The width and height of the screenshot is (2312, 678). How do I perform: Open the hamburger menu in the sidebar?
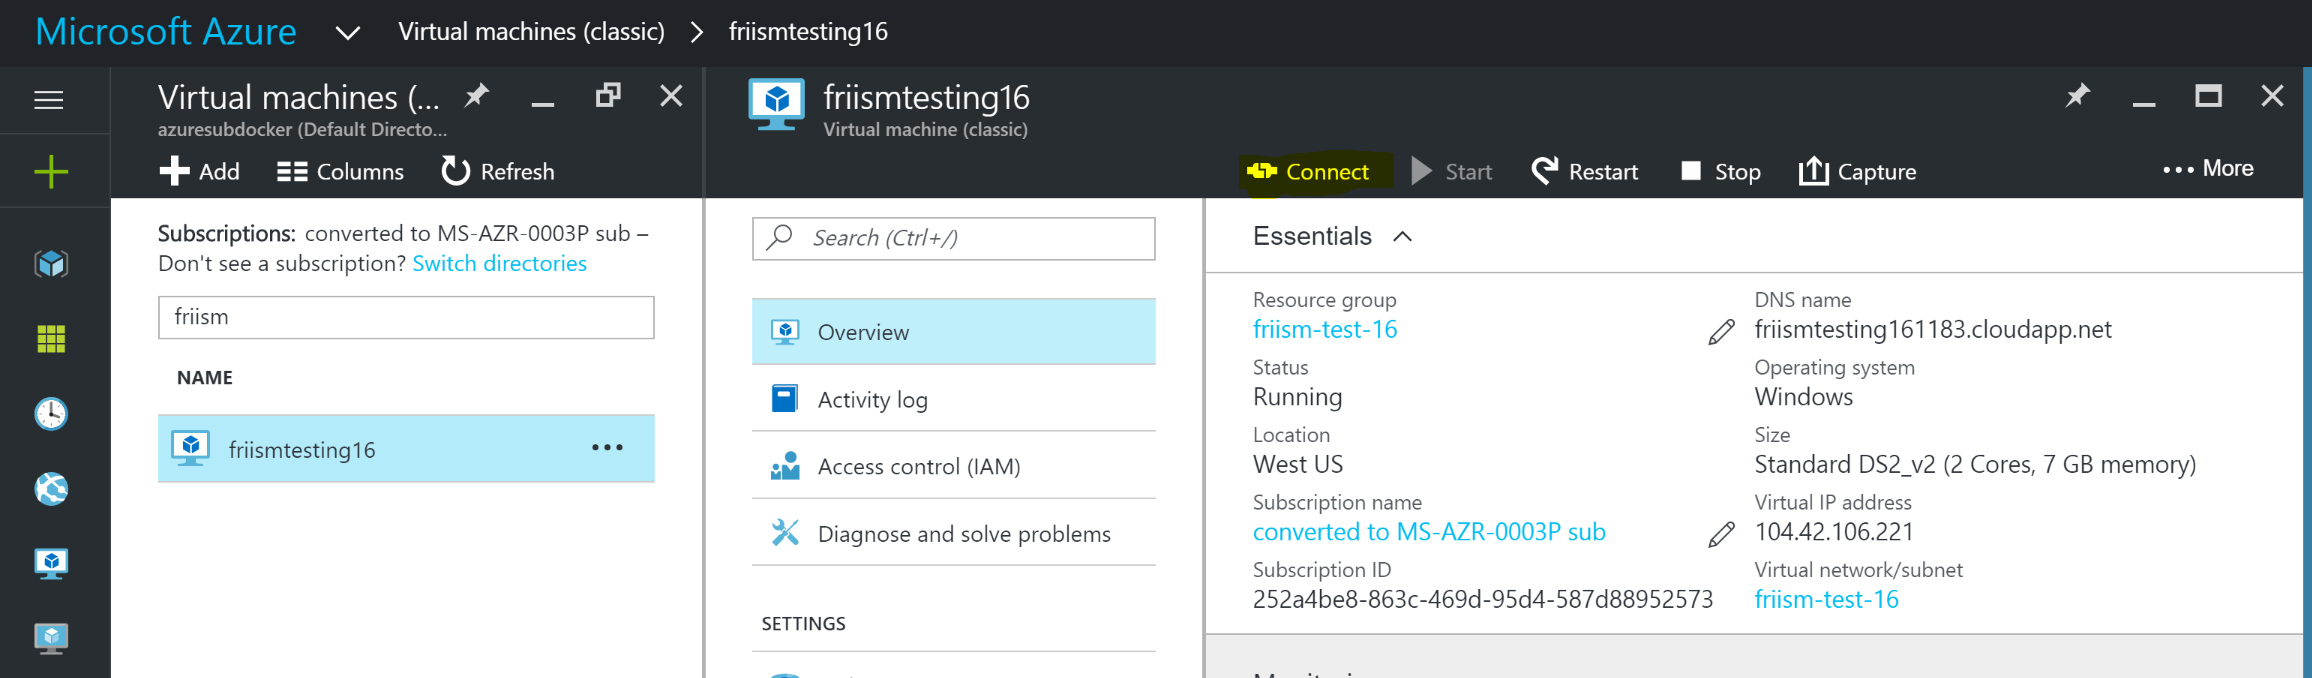pos(49,100)
